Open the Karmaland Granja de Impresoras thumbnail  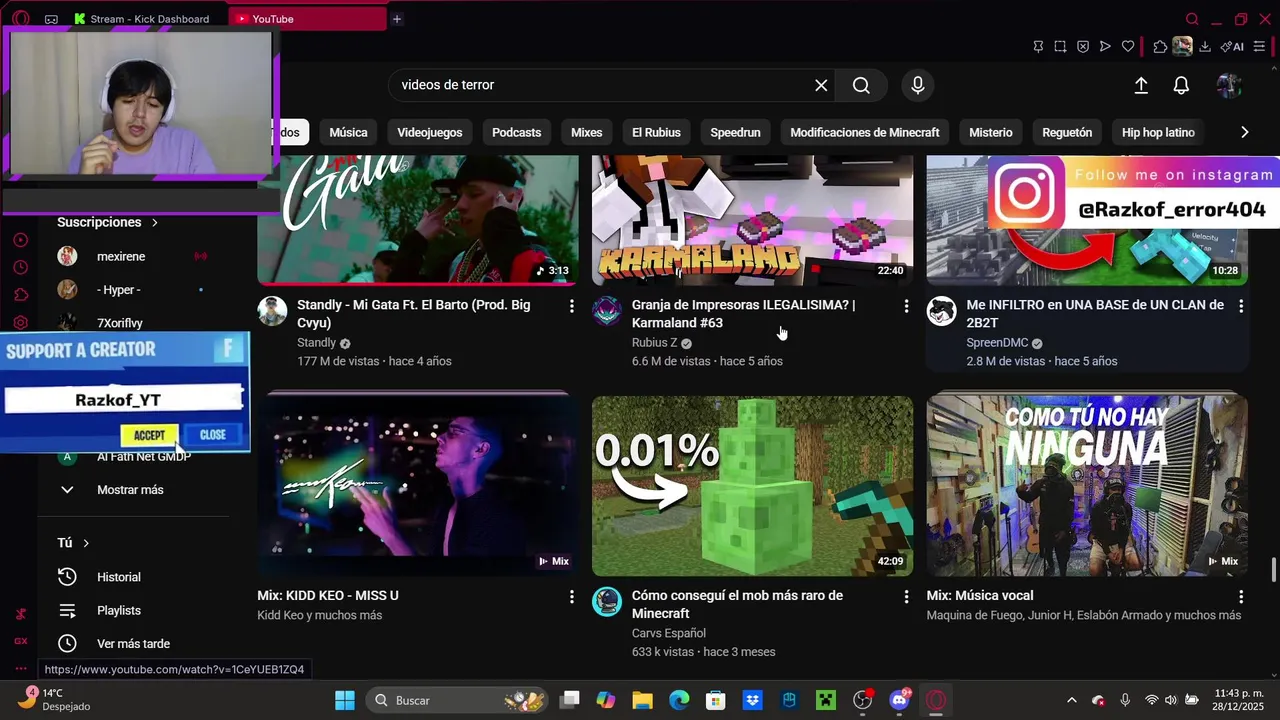tap(752, 220)
